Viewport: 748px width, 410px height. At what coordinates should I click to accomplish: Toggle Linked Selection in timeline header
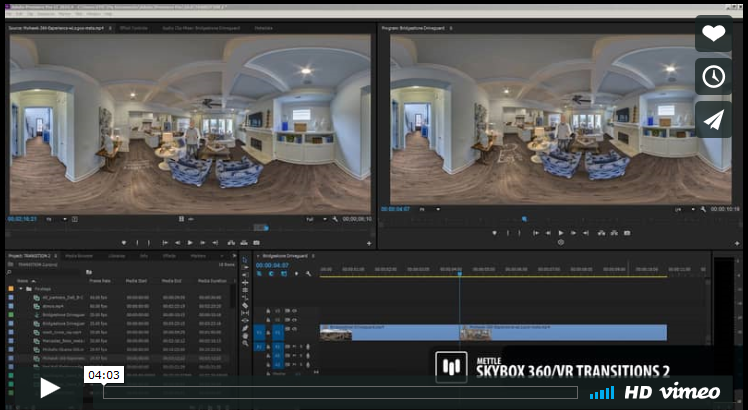284,273
